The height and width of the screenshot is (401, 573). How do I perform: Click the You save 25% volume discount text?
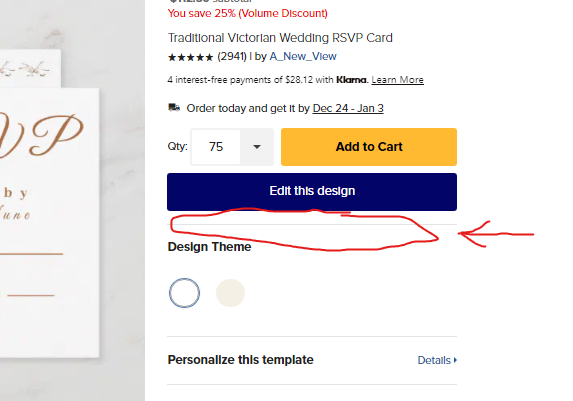(x=248, y=13)
